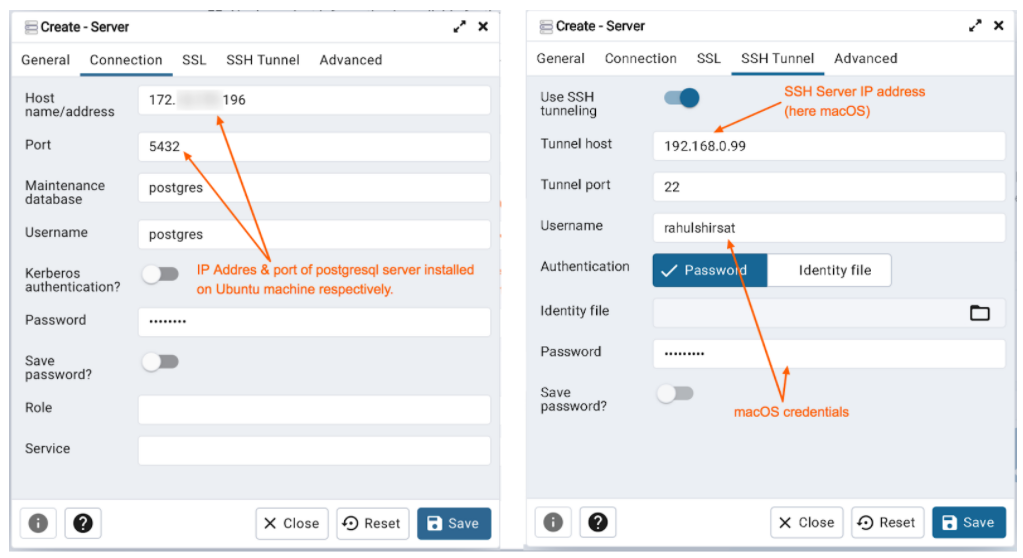Choose Password authentication option

click(710, 270)
